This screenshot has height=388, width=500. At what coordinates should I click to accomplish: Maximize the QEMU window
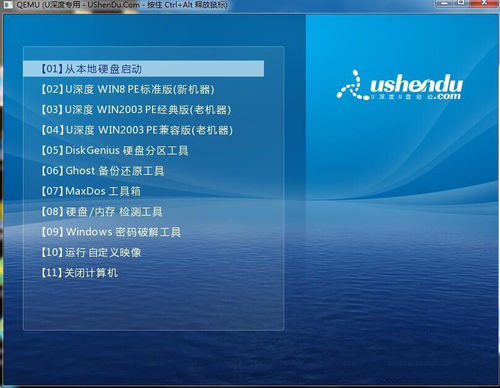point(461,3)
